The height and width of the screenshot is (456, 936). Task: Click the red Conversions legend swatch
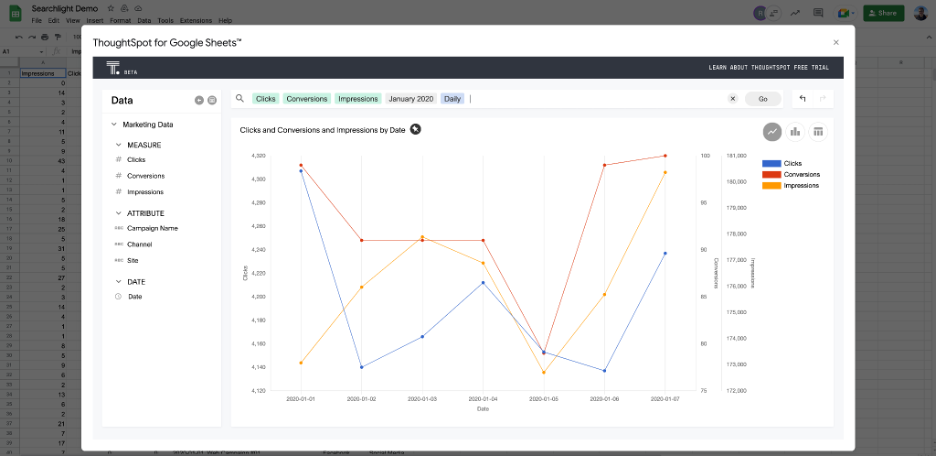pyautogui.click(x=771, y=174)
